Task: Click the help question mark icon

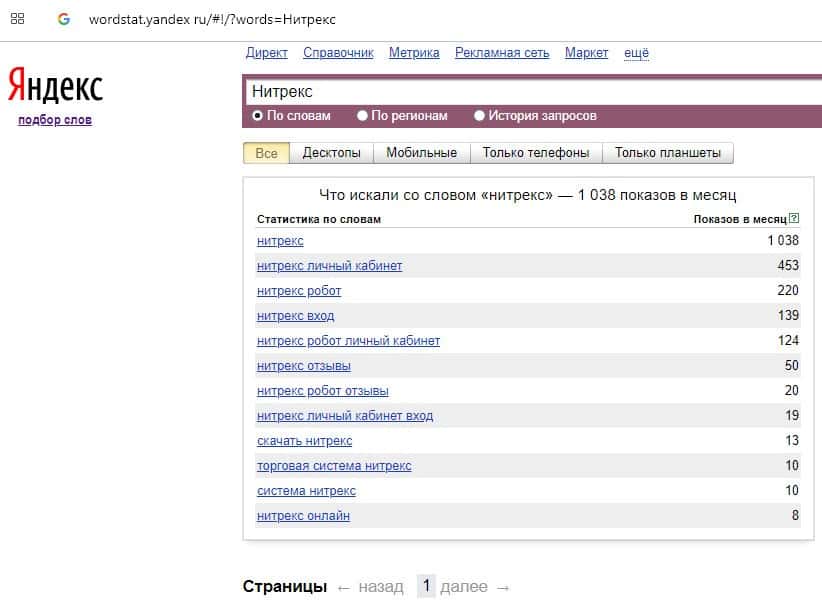Action: coord(794,219)
